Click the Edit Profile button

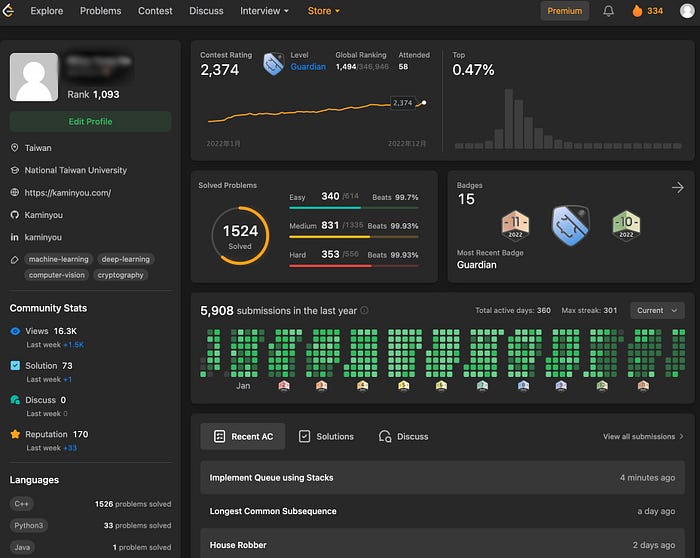(90, 121)
